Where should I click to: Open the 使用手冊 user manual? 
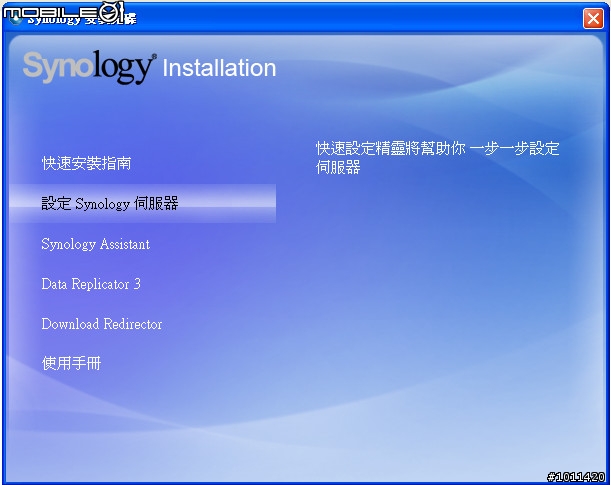pyautogui.click(x=71, y=363)
